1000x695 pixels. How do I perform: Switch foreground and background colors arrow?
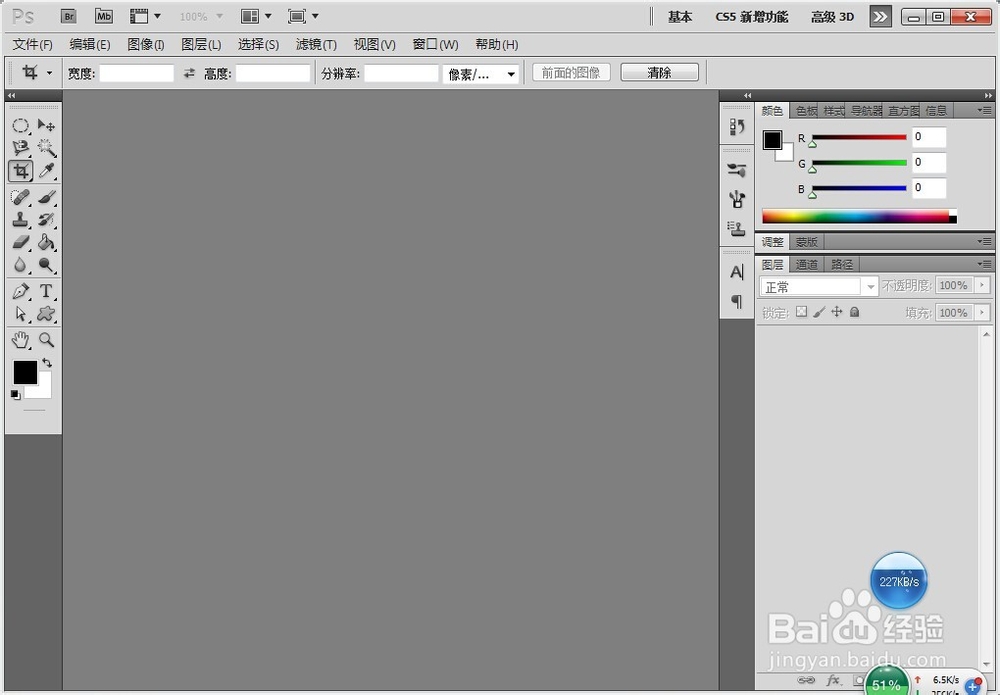(x=47, y=363)
